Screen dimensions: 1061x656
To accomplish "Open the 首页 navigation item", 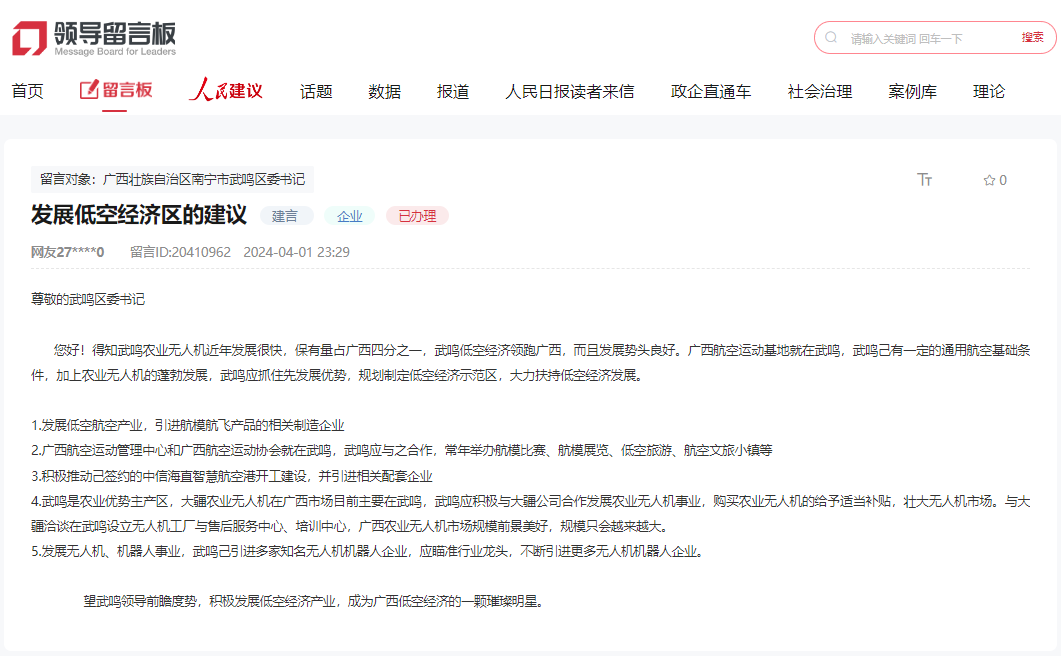I will click(x=27, y=90).
